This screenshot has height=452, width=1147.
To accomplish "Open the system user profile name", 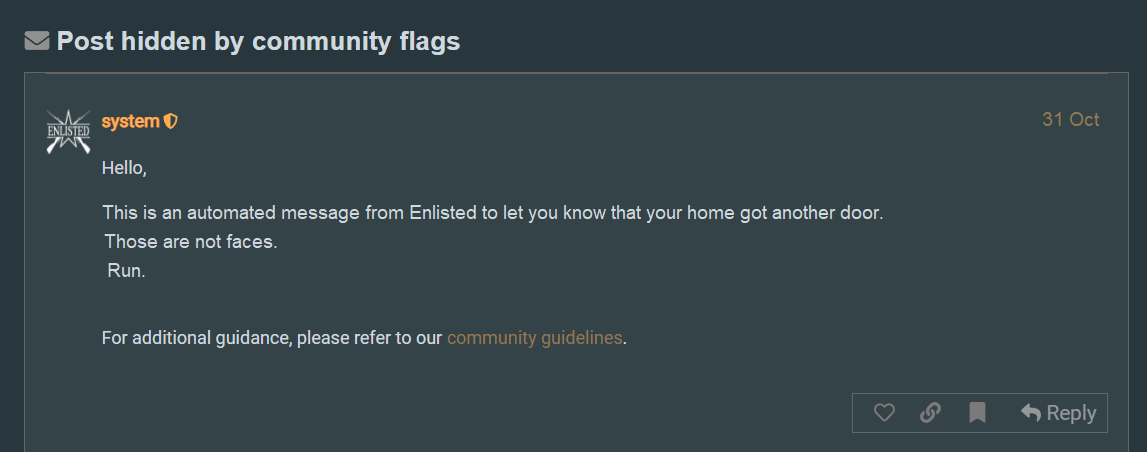I will tap(130, 121).
